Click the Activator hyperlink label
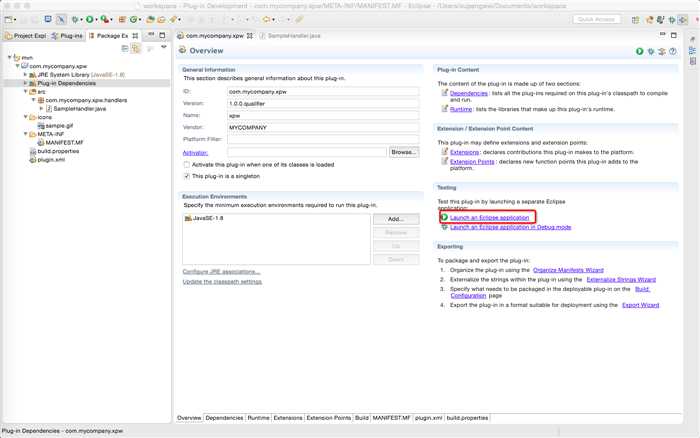 coord(195,153)
